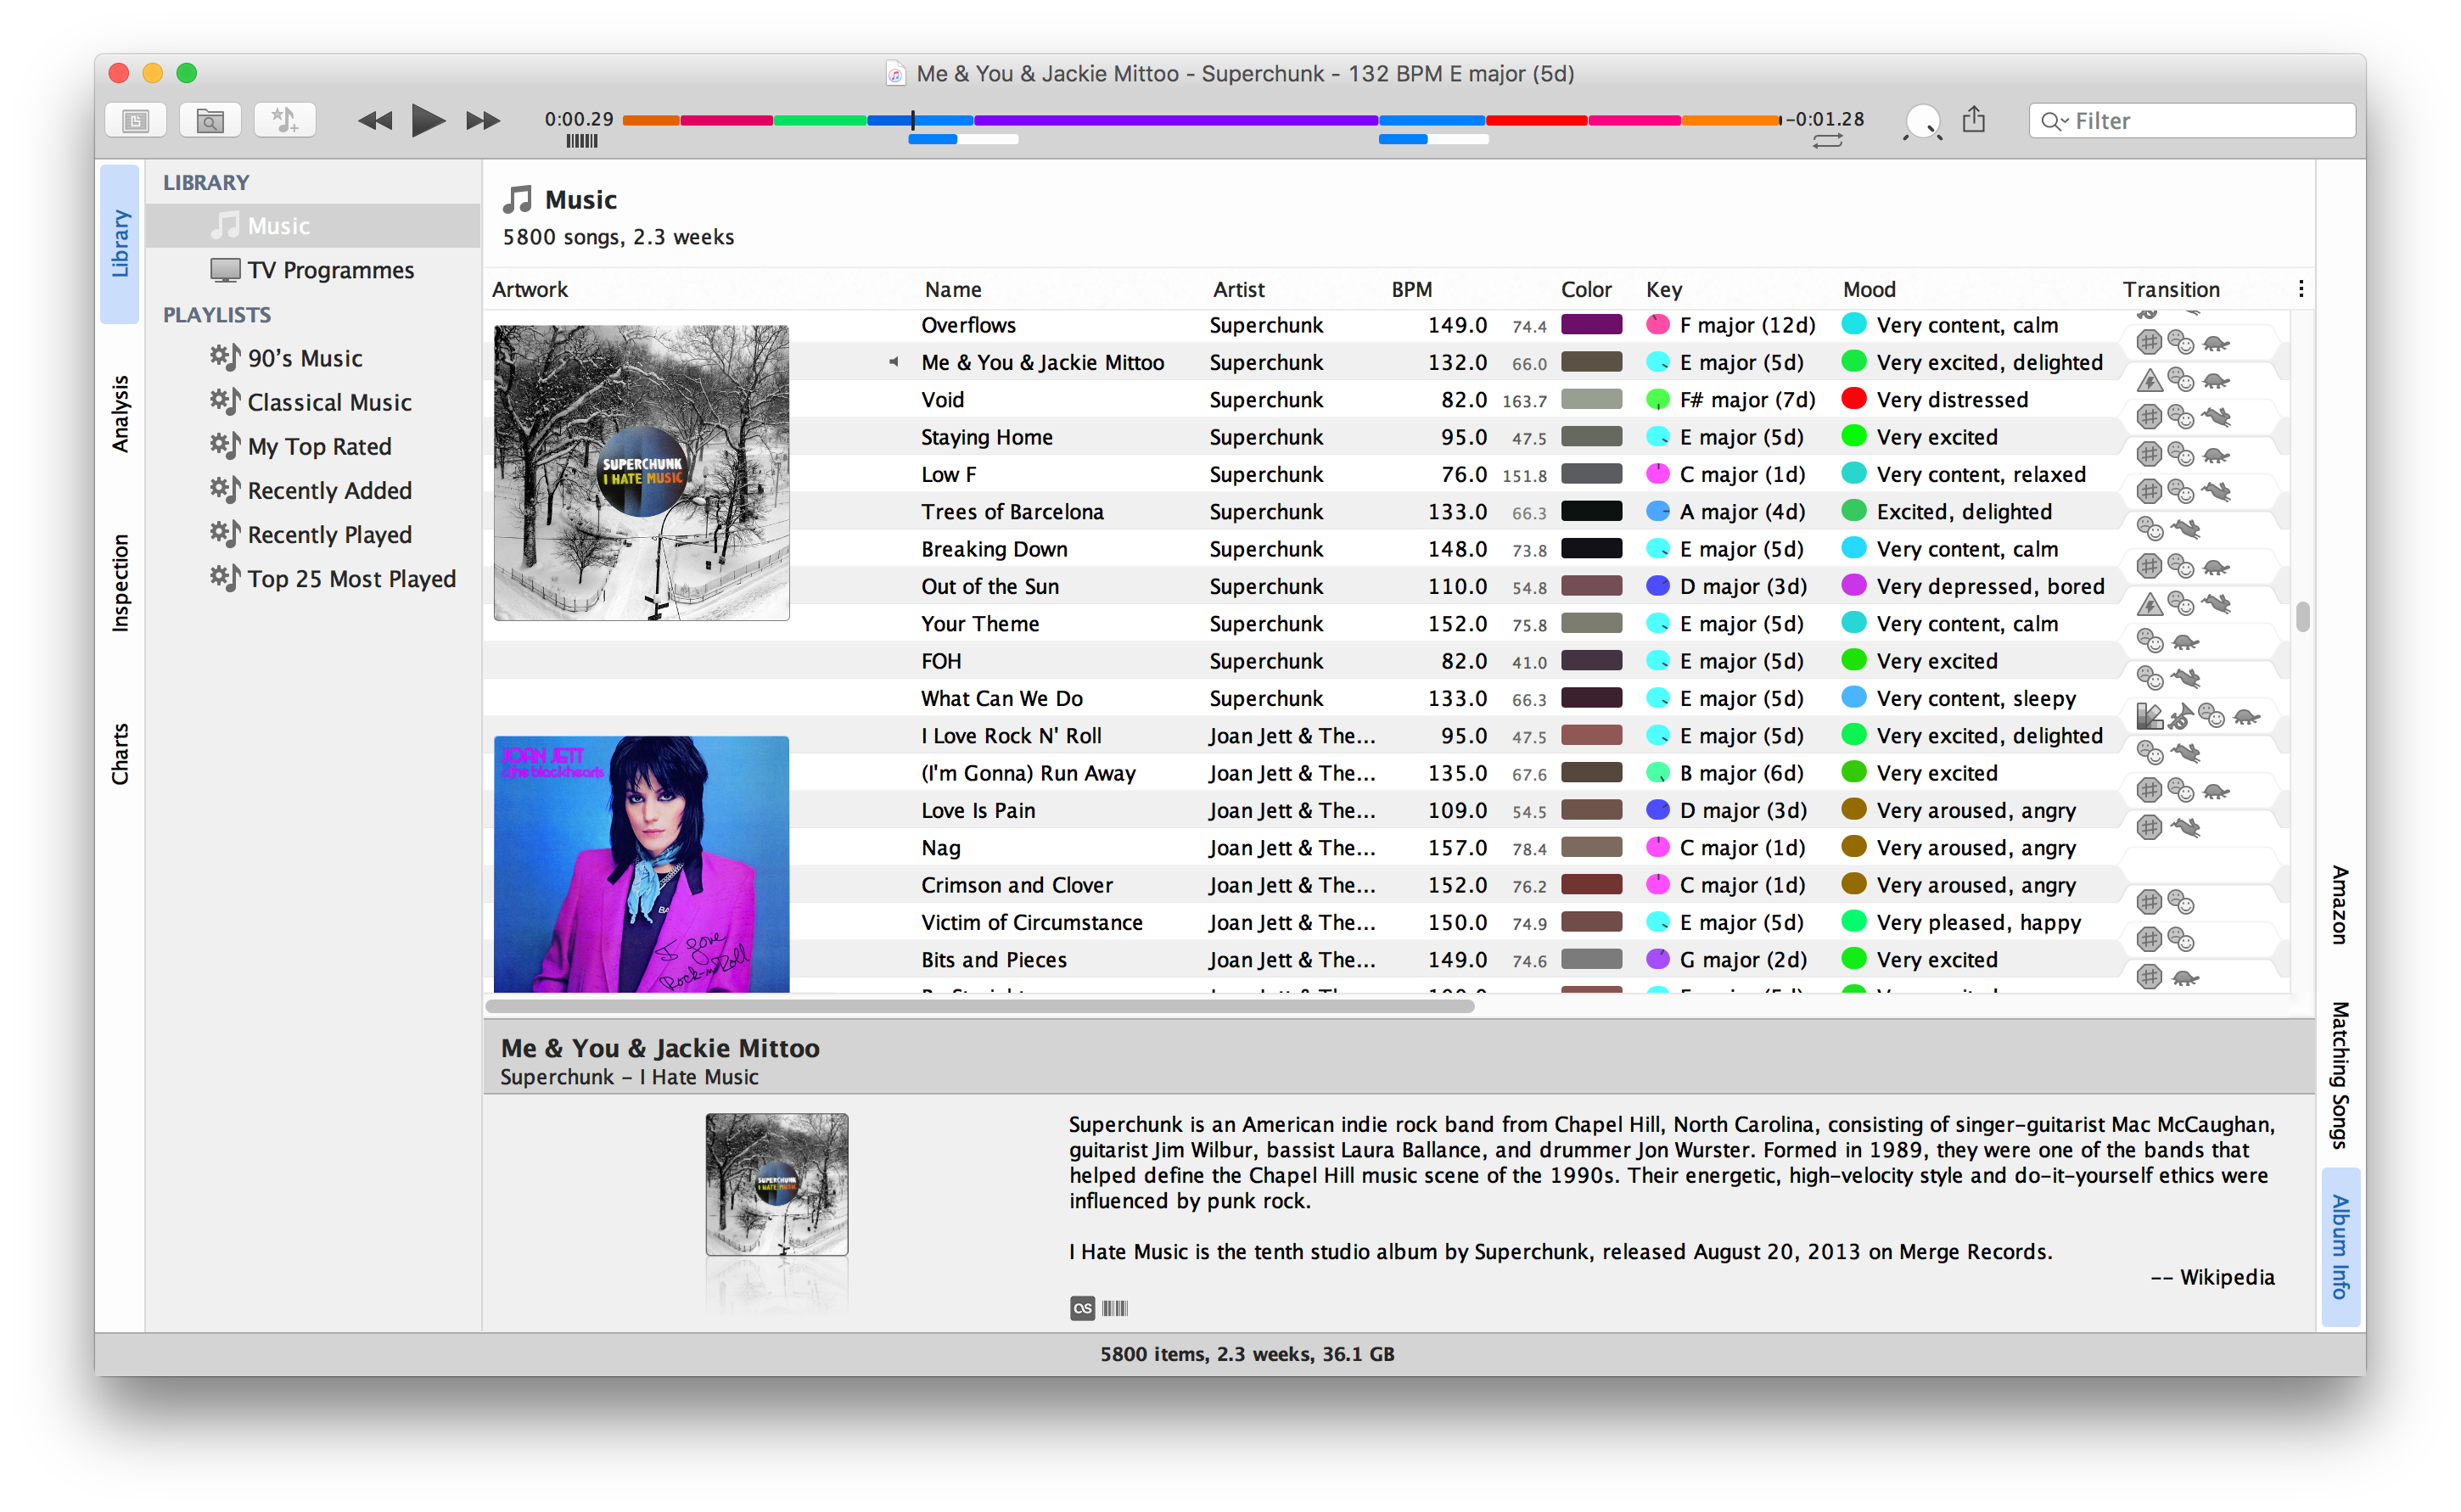This screenshot has width=2461, height=1512.
Task: Click the purple mood dot, Out of the Sun
Action: 1853,585
